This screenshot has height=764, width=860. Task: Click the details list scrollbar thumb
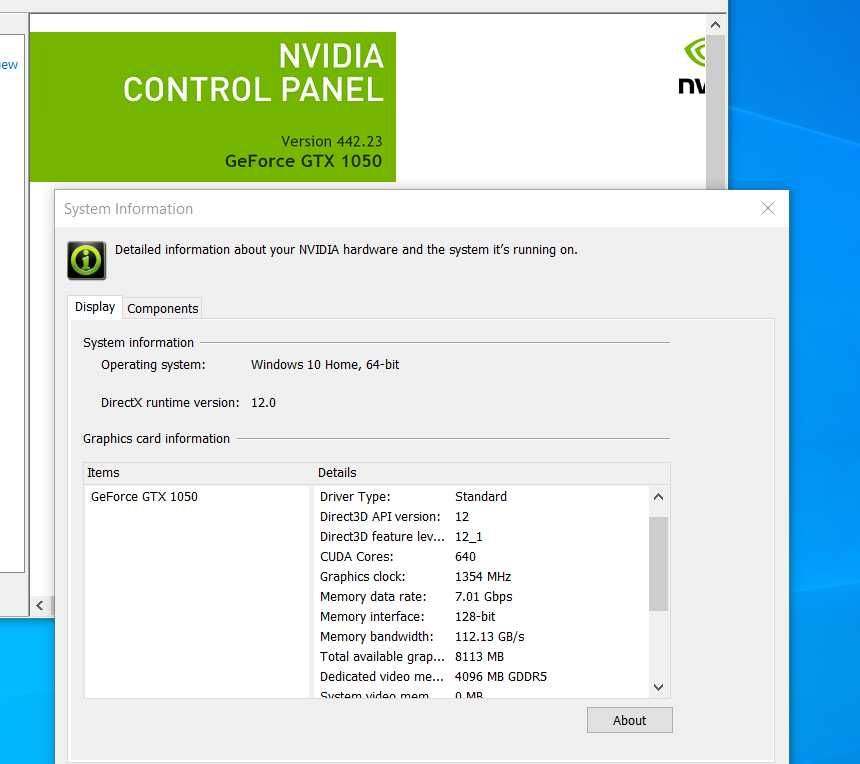(x=658, y=564)
